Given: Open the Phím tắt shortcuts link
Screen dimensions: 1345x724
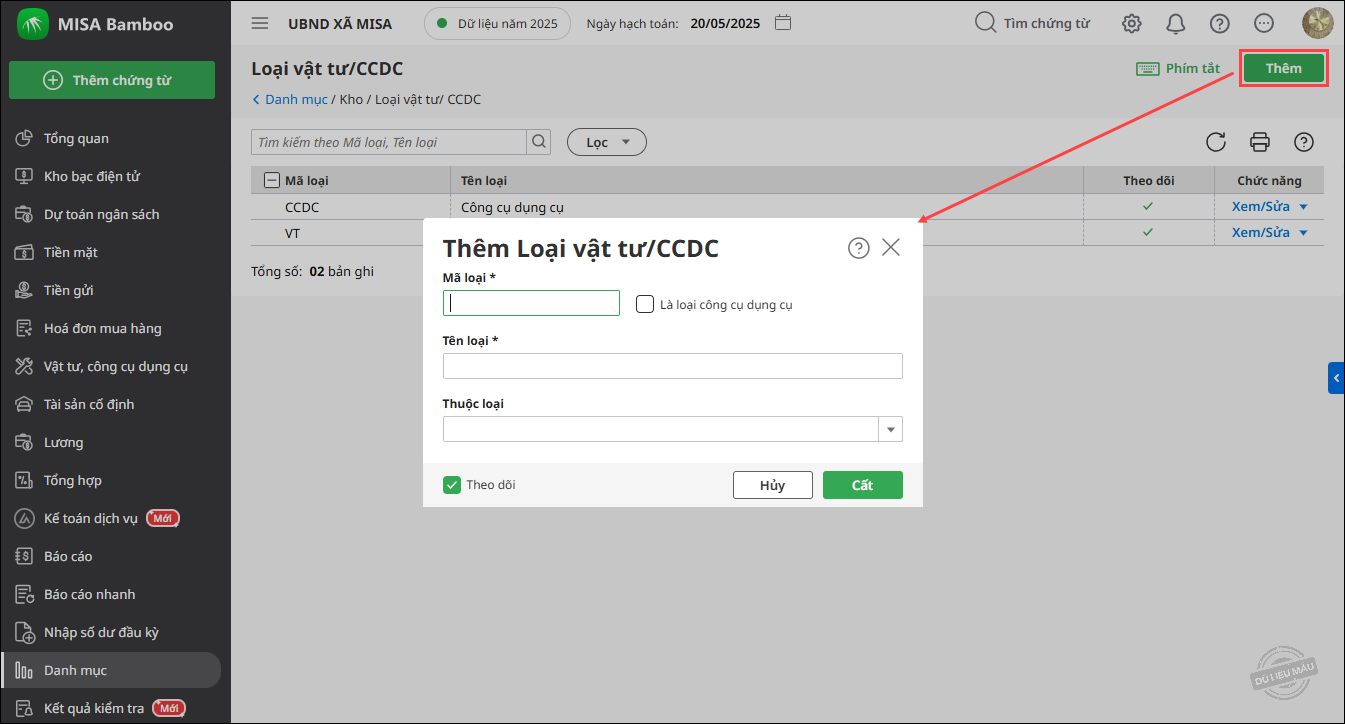Looking at the screenshot, I should pos(1178,69).
